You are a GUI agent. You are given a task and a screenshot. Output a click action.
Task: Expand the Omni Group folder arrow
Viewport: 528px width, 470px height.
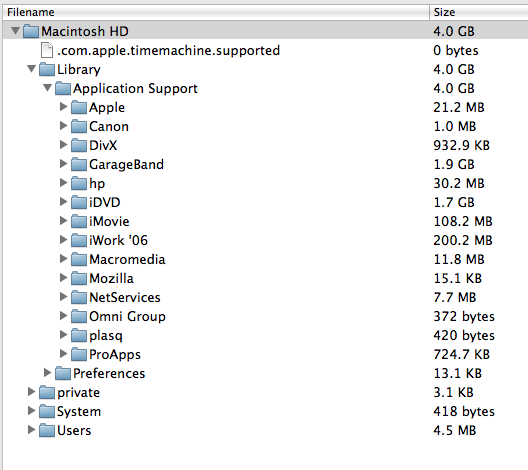(63, 316)
